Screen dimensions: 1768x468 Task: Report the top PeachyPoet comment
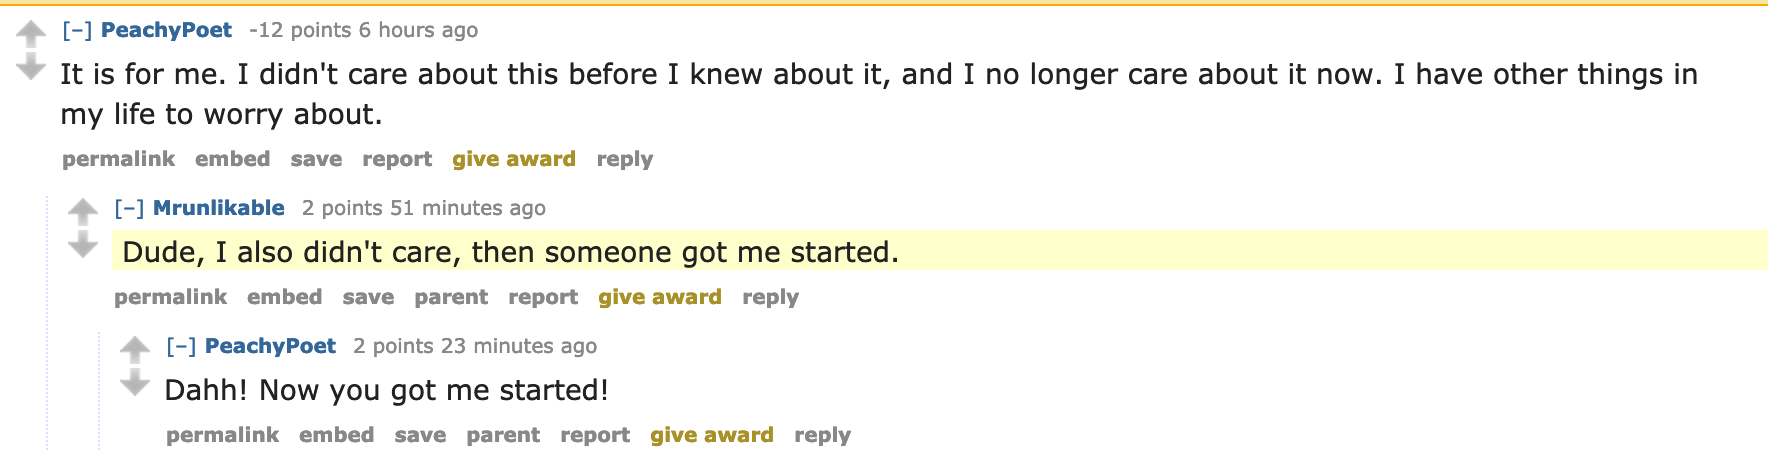[x=397, y=159]
